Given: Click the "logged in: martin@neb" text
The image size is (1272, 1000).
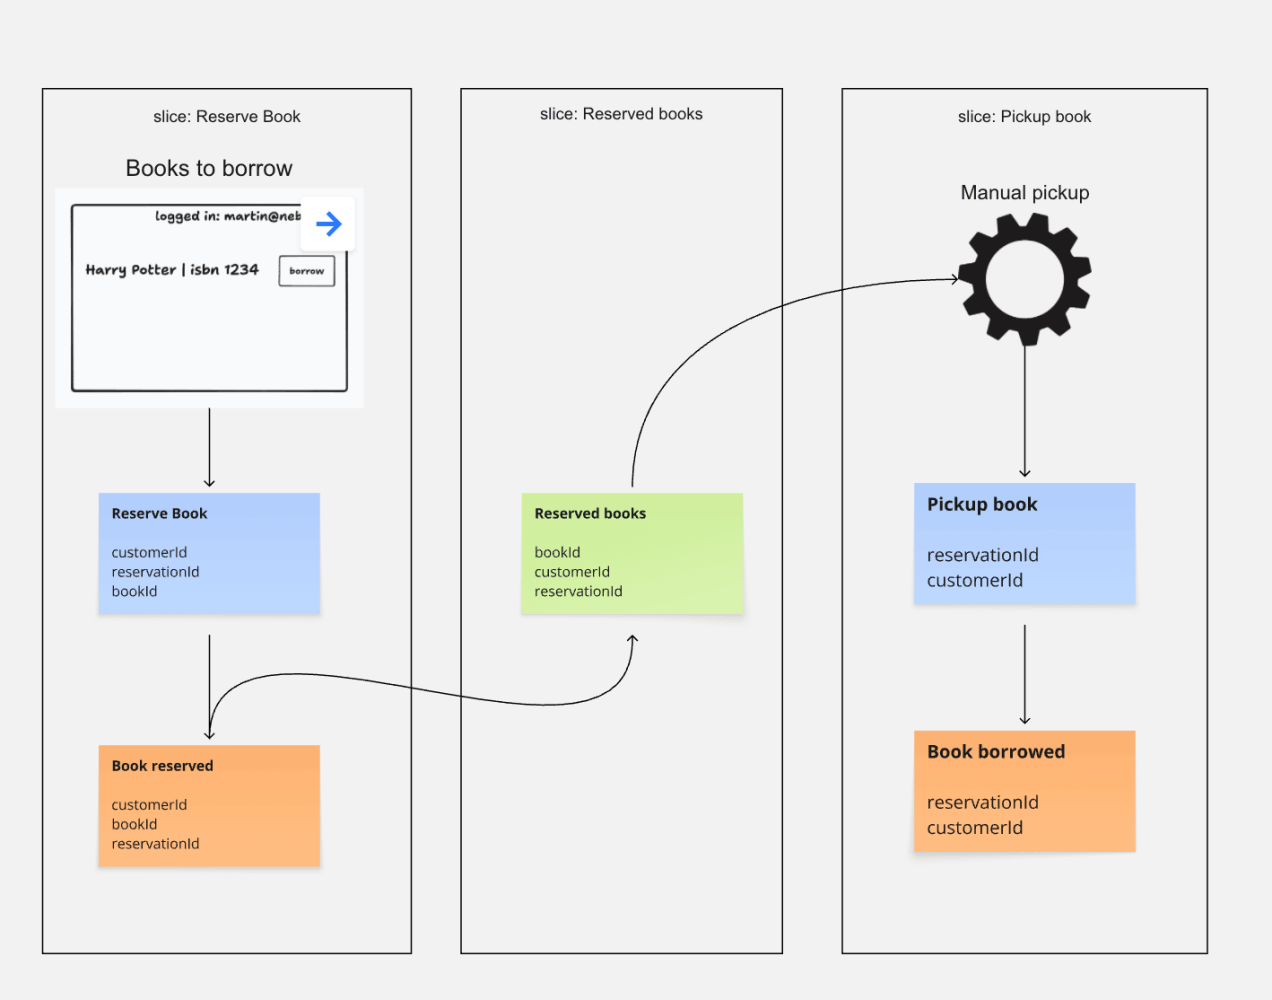Looking at the screenshot, I should [x=226, y=216].
